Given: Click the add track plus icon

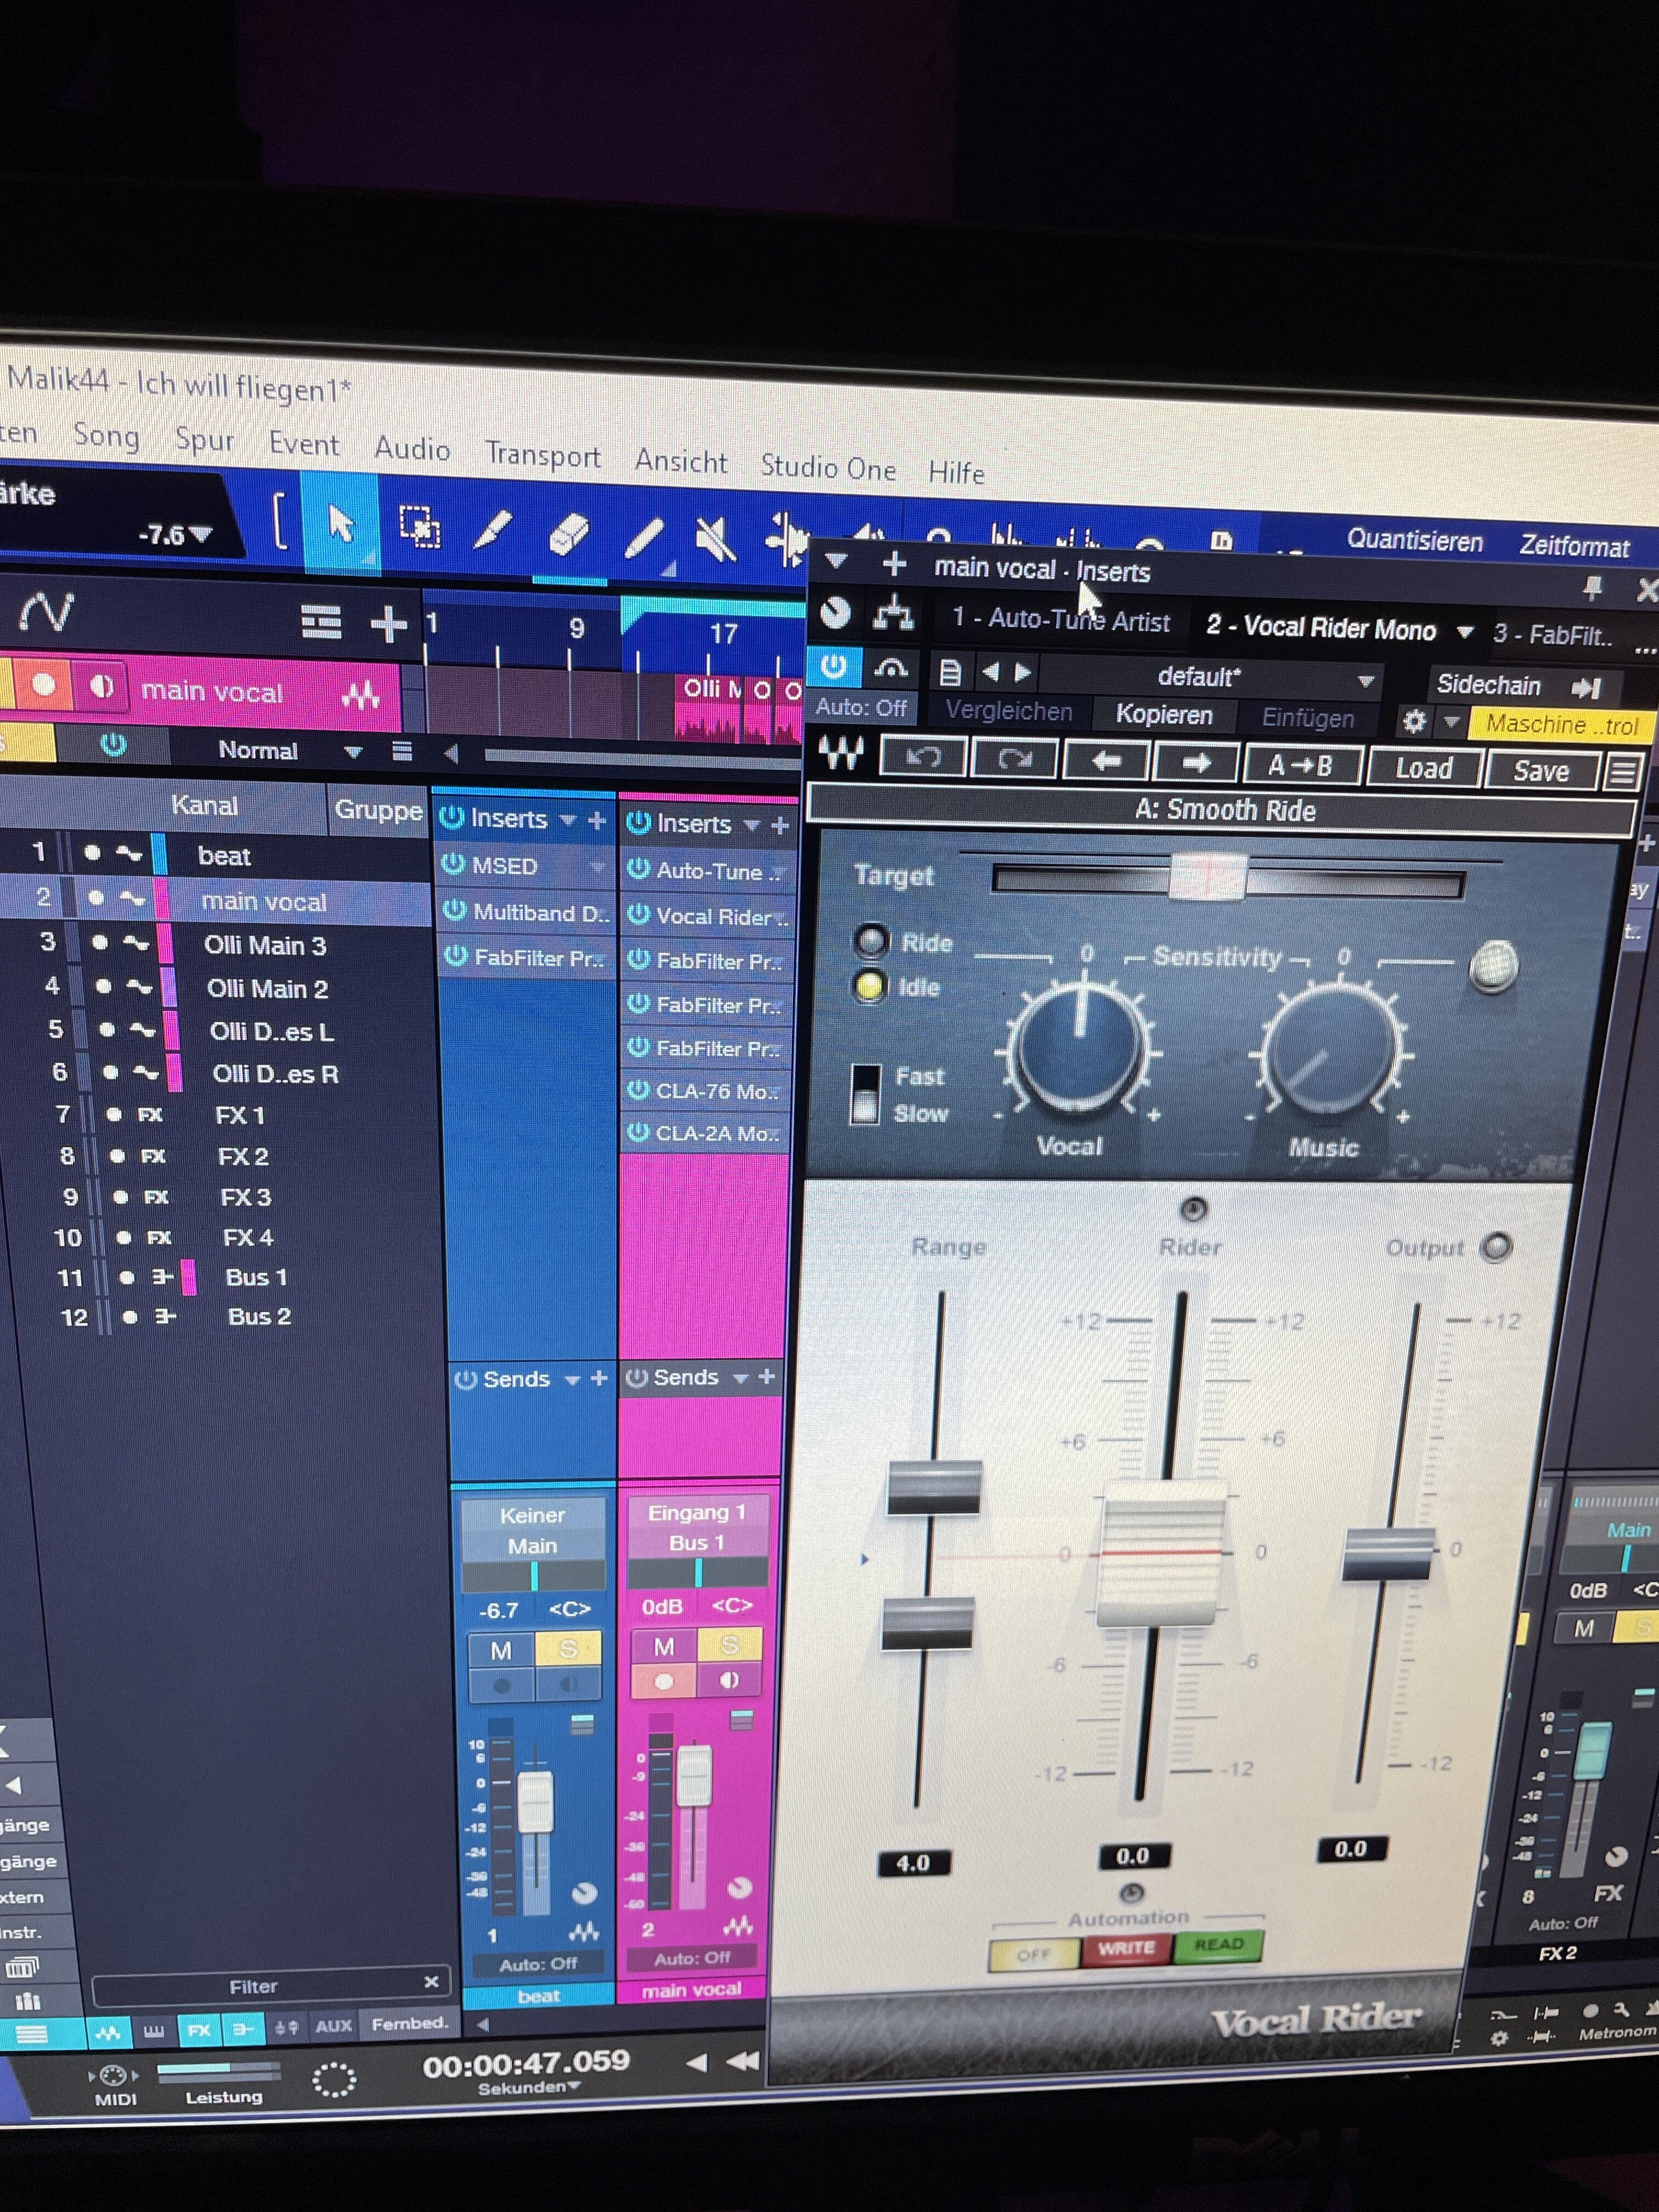Looking at the screenshot, I should [388, 625].
